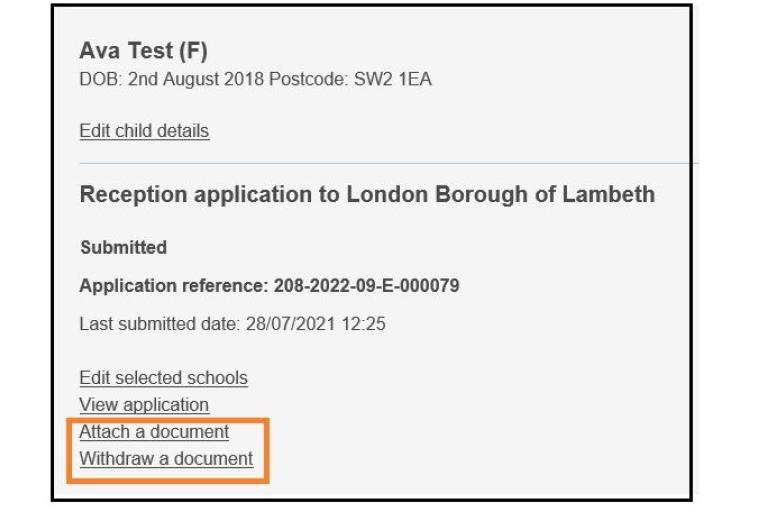Click the (F) gender marker after the name
The height and width of the screenshot is (512, 768).
click(x=192, y=52)
